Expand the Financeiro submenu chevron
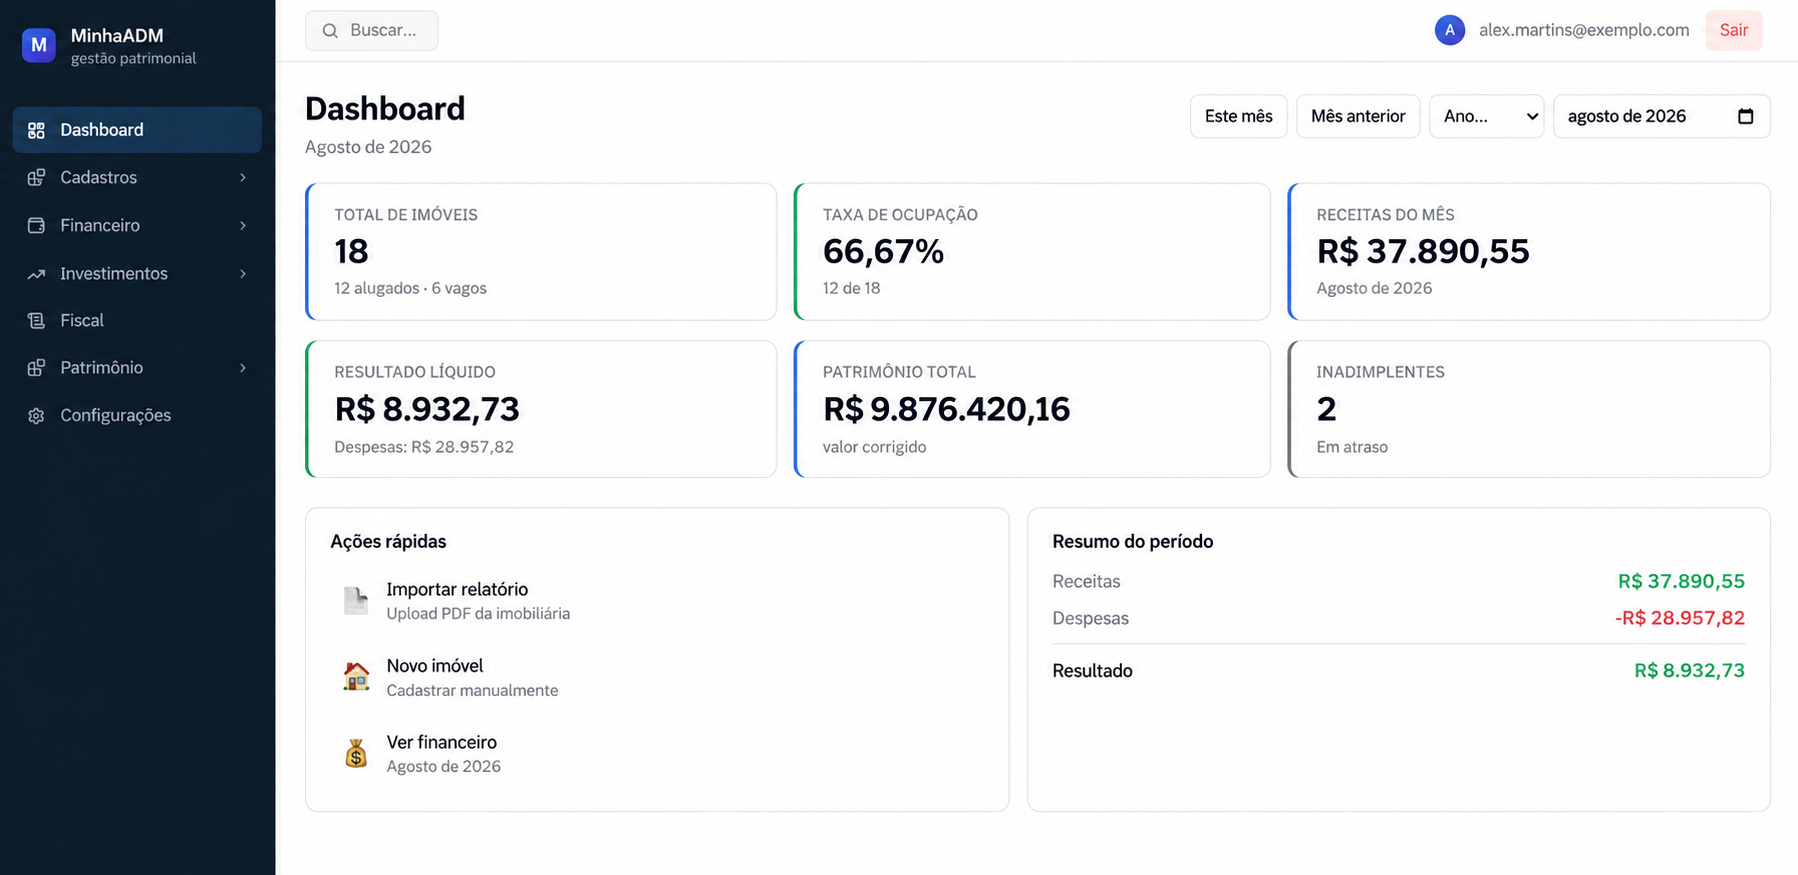 (243, 225)
